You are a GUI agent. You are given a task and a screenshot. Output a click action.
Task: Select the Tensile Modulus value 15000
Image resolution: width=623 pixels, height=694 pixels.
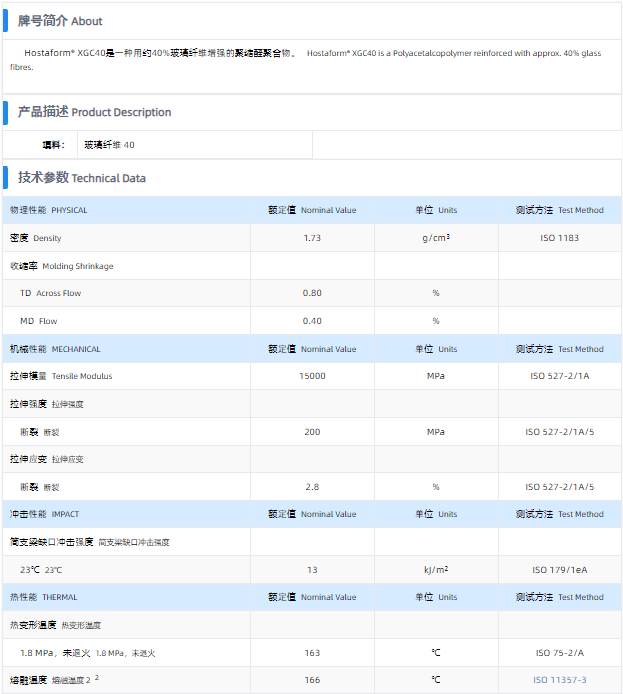[312, 376]
